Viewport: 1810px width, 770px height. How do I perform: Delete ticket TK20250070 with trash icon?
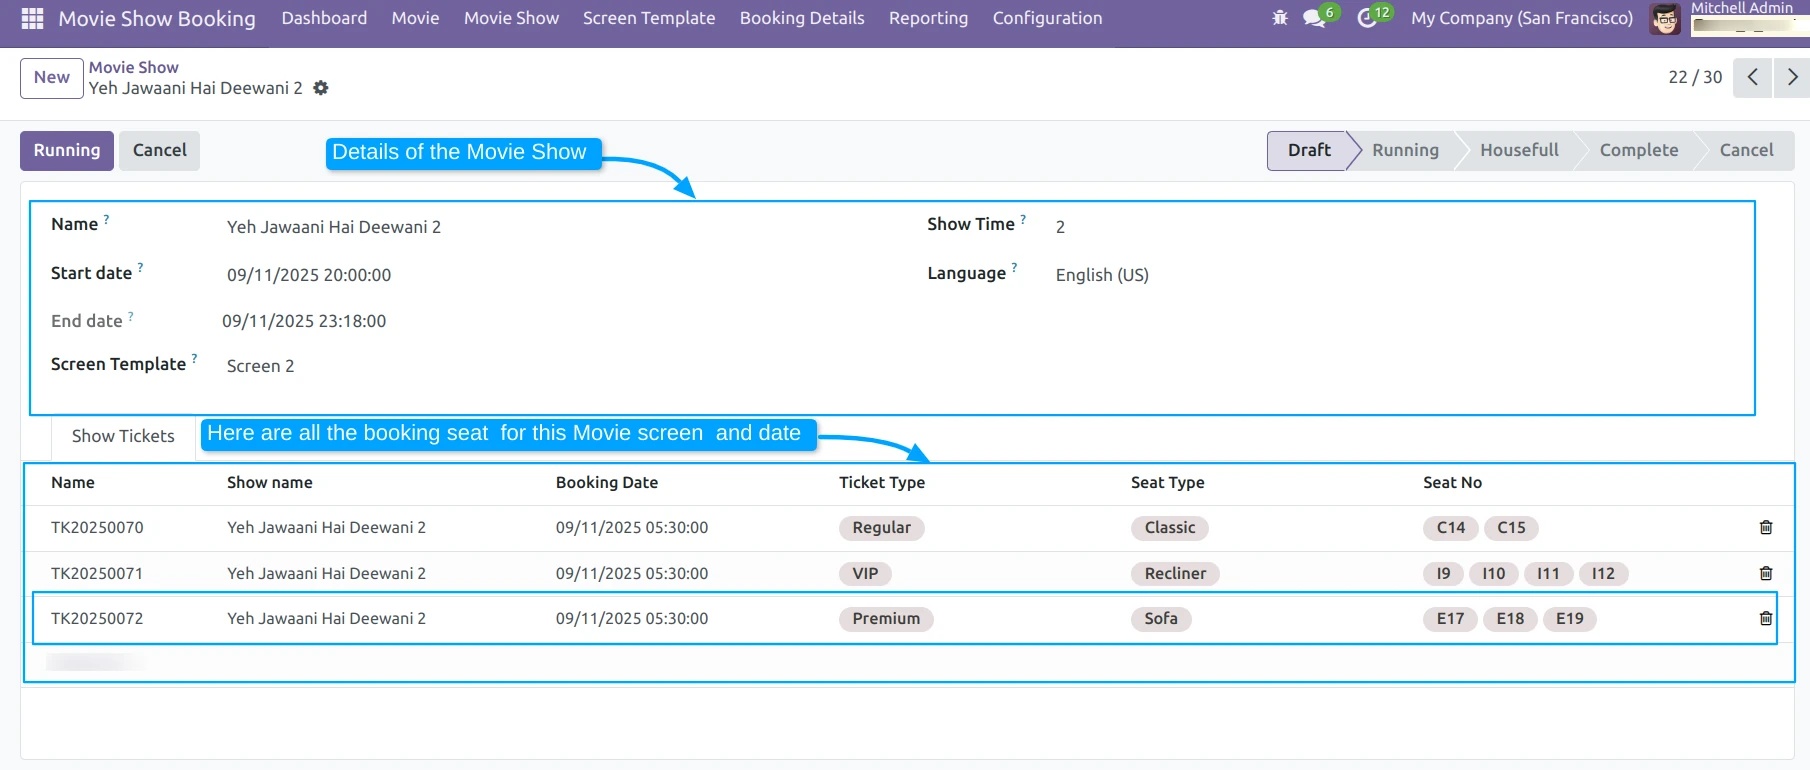pos(1766,528)
